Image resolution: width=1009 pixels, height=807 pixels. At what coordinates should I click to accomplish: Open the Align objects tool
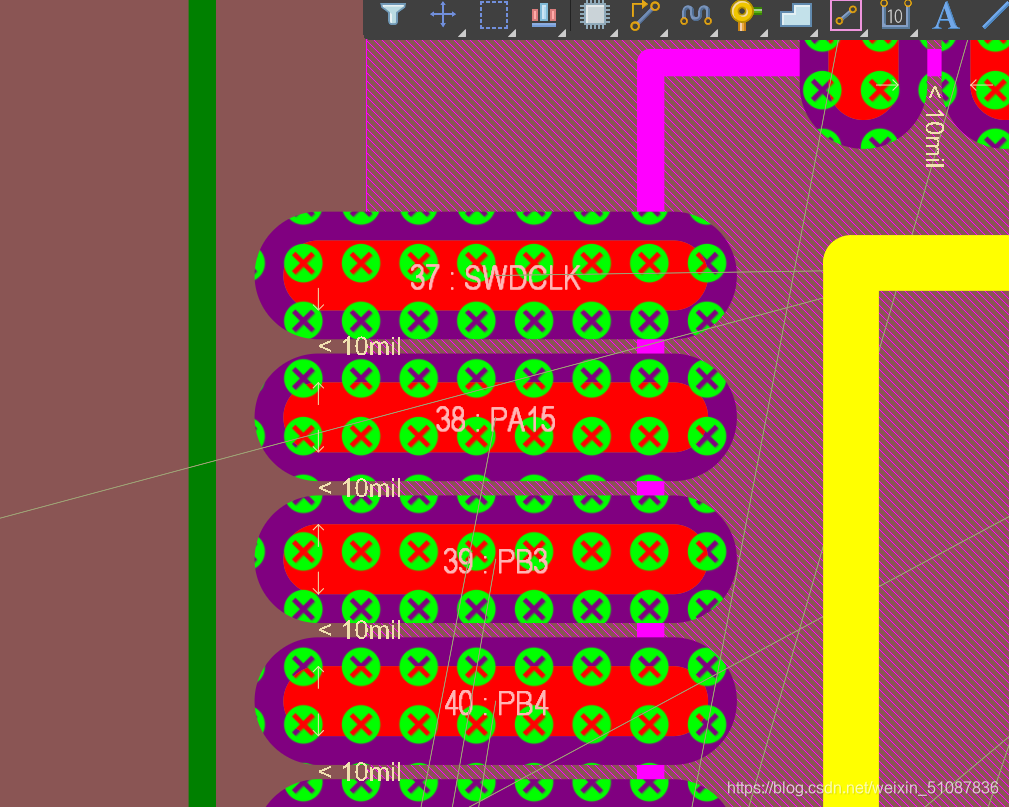tap(544, 14)
